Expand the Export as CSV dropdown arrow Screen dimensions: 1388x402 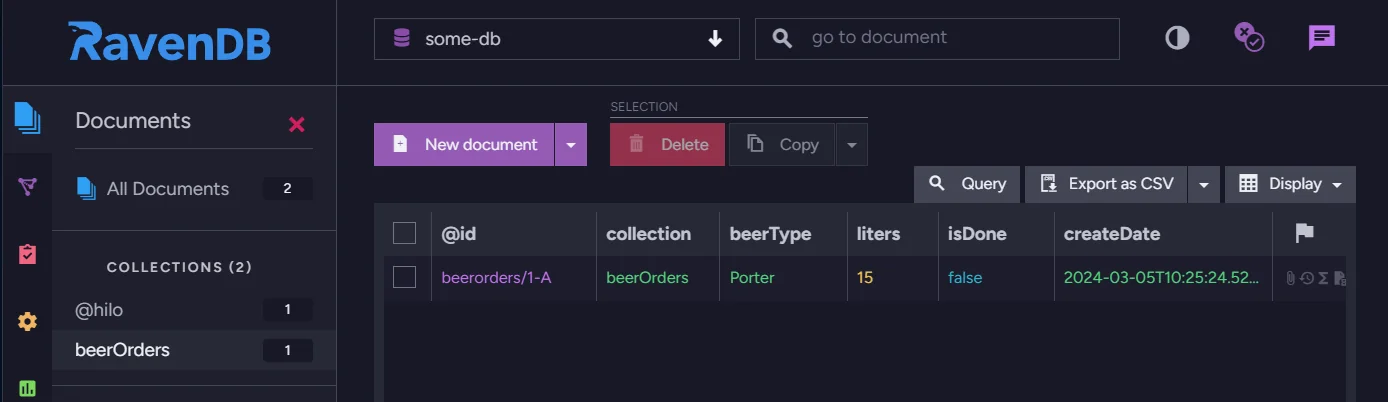[x=1204, y=185]
